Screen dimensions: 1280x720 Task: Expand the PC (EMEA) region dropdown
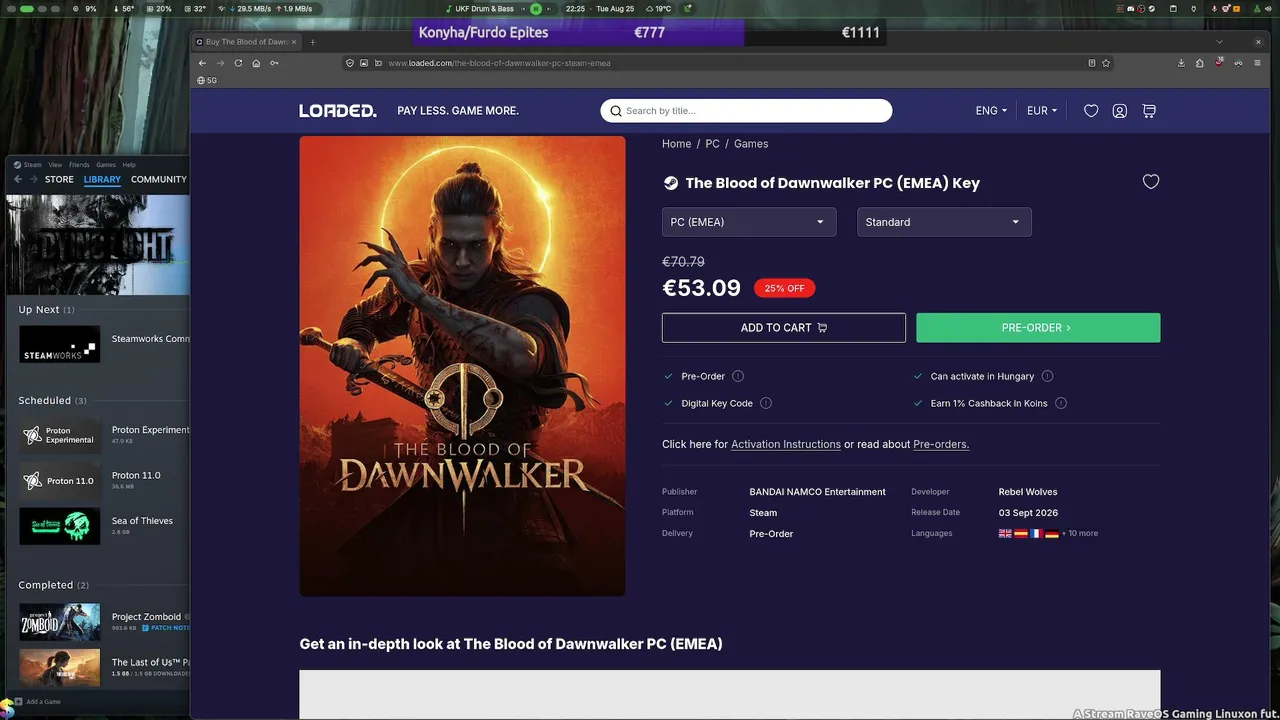click(749, 222)
